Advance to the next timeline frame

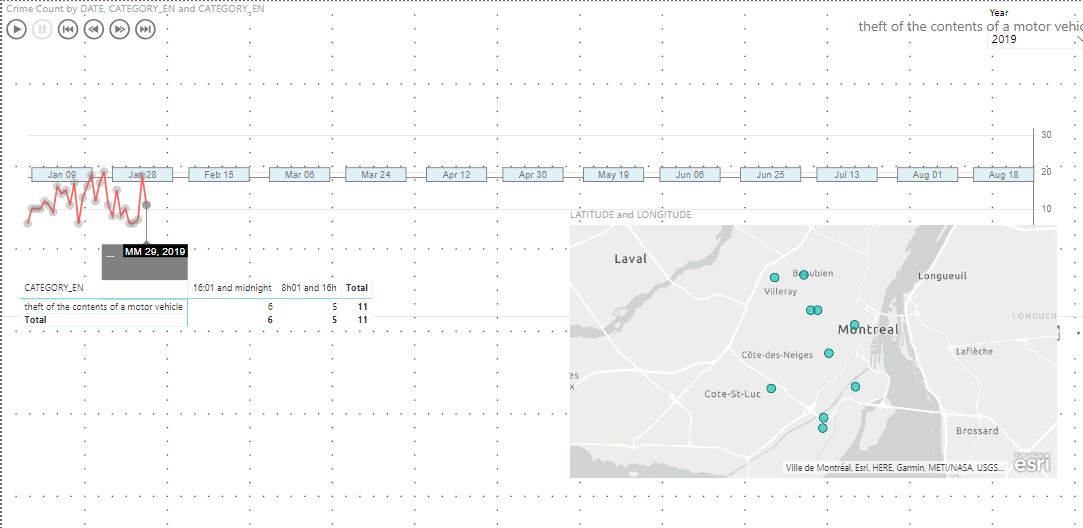[119, 29]
